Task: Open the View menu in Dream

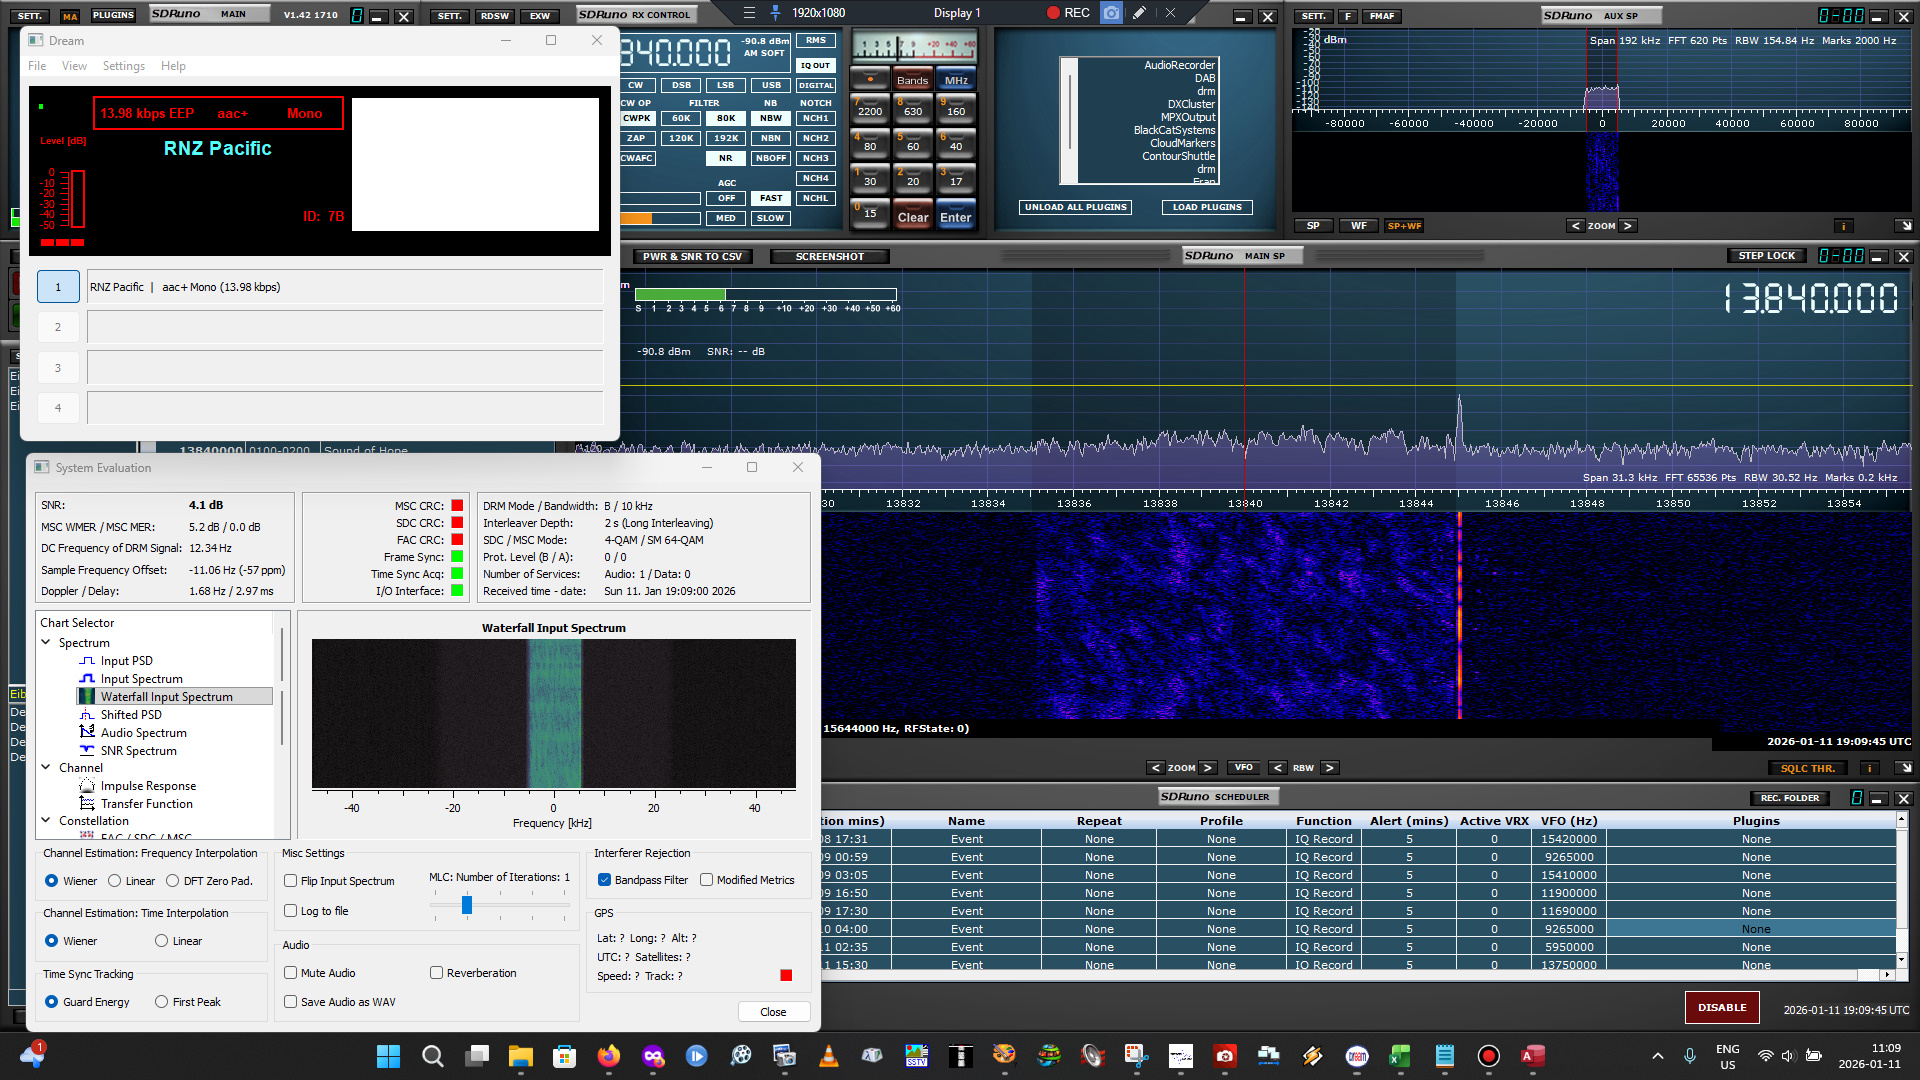Action: 74,66
